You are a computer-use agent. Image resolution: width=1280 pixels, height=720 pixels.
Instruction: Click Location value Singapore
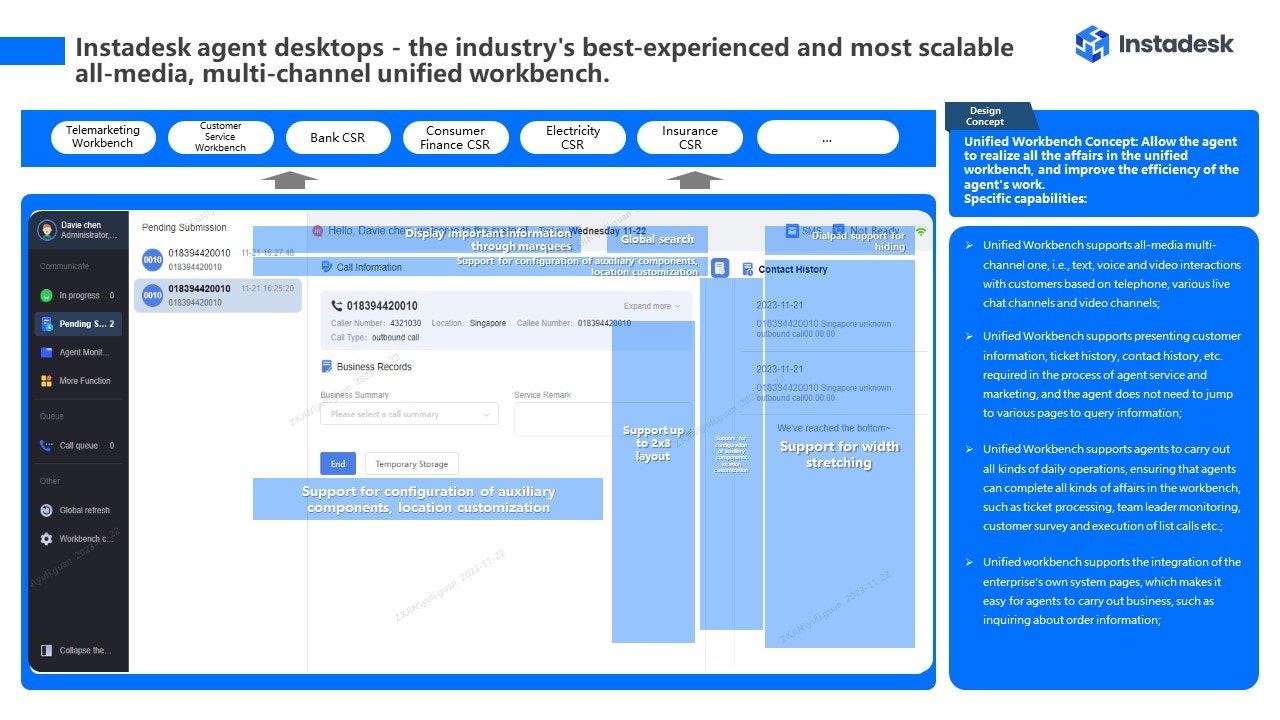(488, 323)
